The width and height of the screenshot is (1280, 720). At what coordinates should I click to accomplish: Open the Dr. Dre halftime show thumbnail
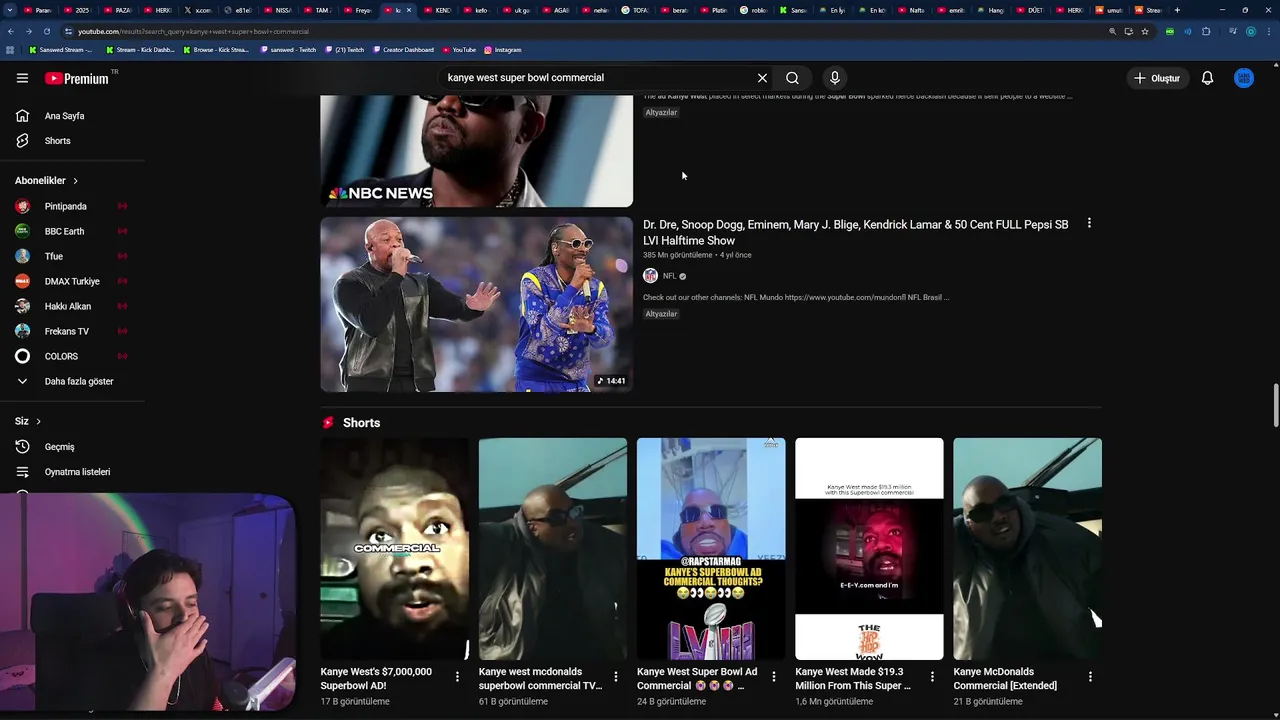[476, 304]
